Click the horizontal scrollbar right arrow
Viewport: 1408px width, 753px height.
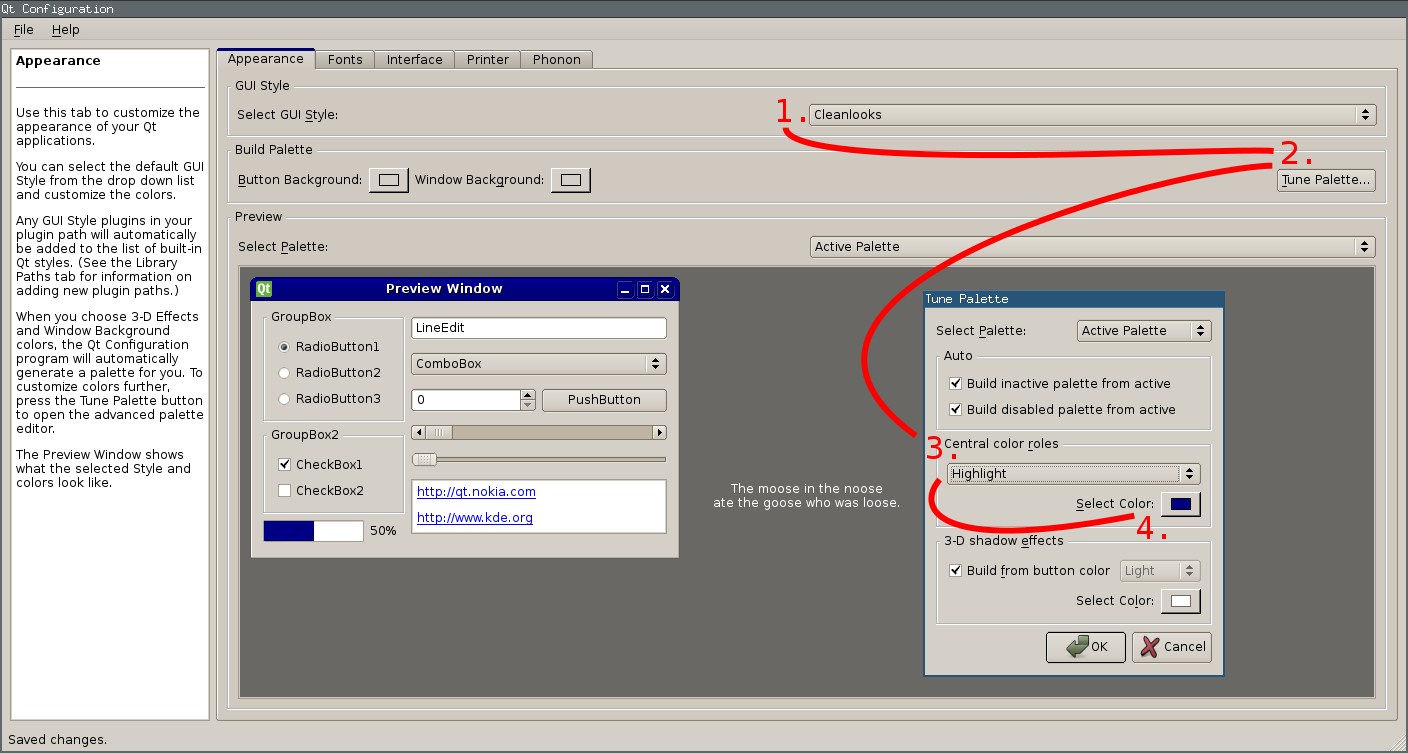click(659, 432)
